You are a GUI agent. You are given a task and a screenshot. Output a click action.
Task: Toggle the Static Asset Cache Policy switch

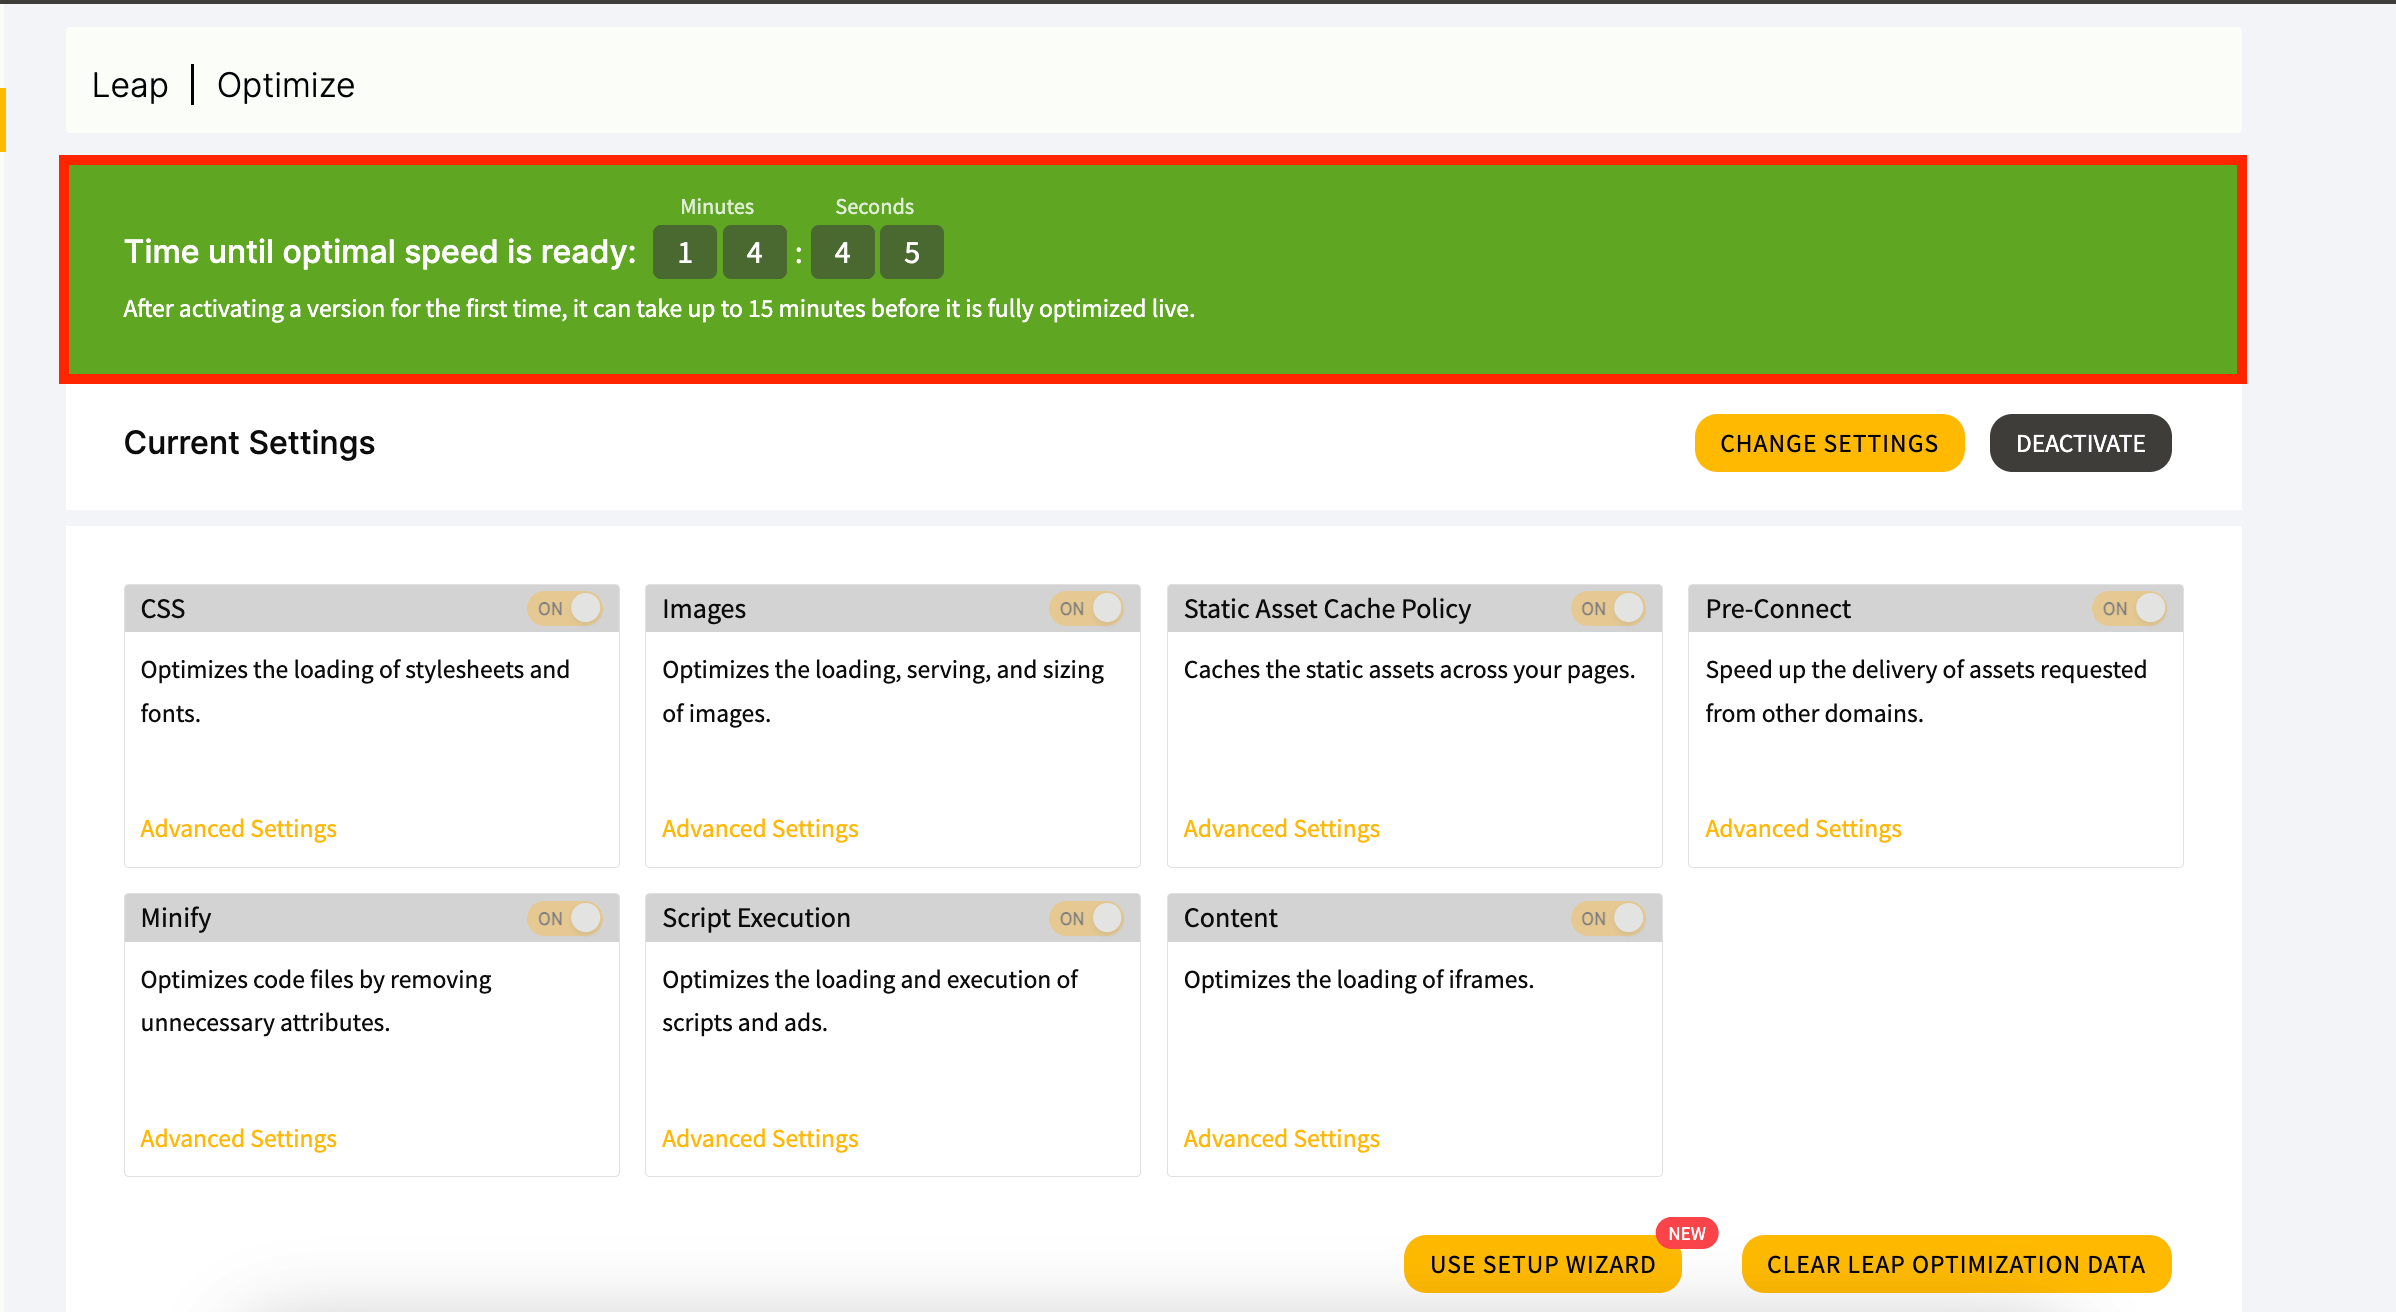[1608, 608]
